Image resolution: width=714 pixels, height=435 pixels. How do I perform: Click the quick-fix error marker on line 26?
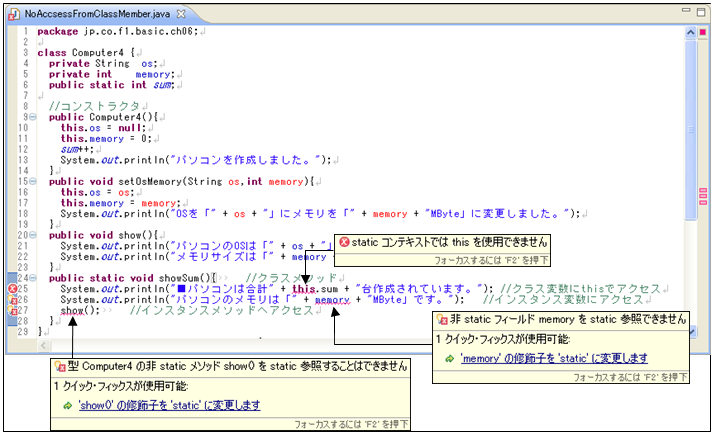point(13,299)
